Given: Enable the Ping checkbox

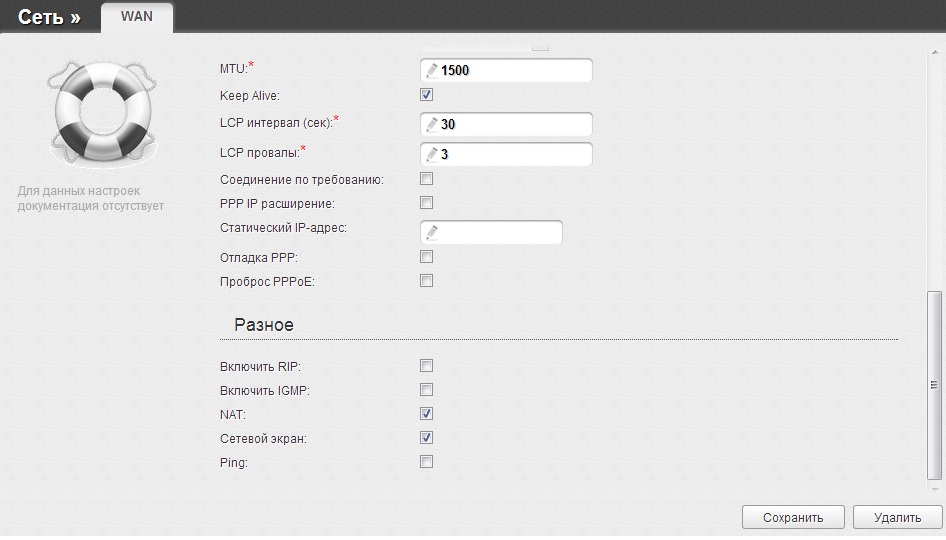Looking at the screenshot, I should (x=426, y=462).
